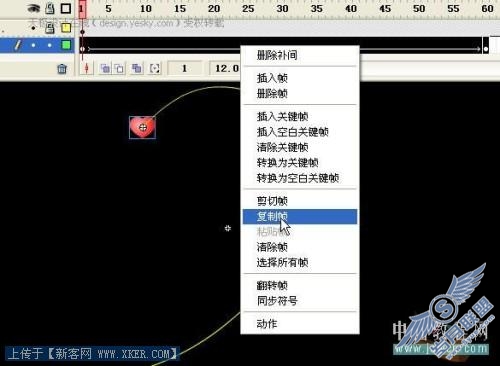Click 动作 at menu bottom
The height and width of the screenshot is (366, 500).
[267, 323]
